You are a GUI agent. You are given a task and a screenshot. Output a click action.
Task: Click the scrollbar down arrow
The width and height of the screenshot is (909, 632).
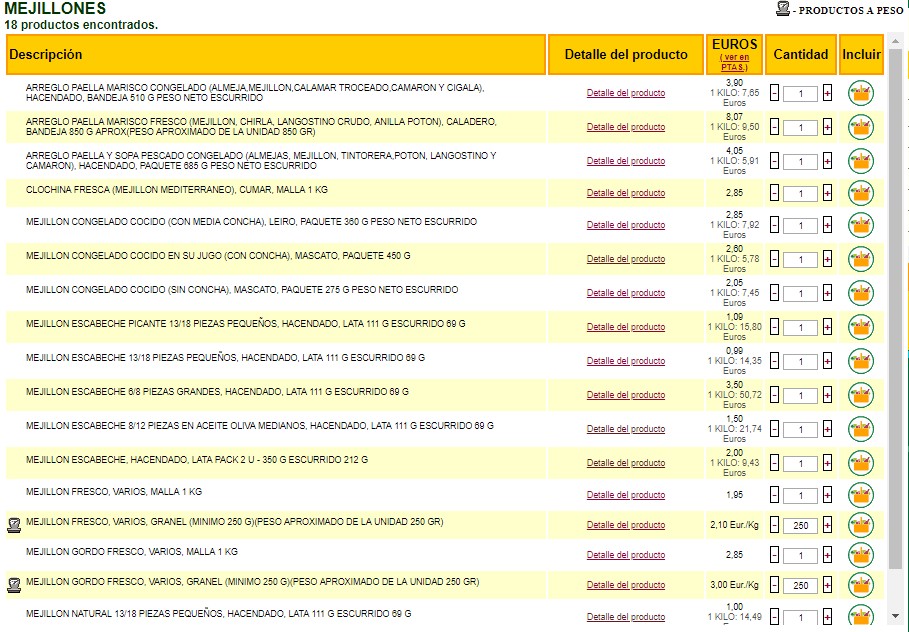pyautogui.click(x=895, y=615)
